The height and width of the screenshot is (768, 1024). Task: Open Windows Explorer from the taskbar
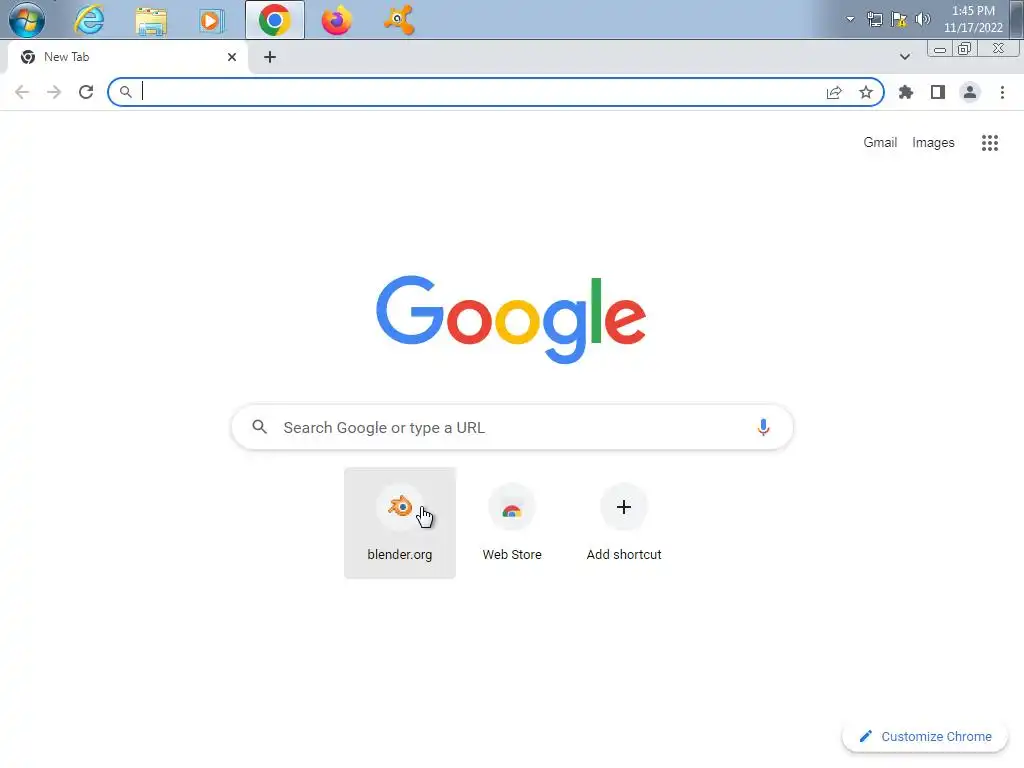(x=151, y=20)
